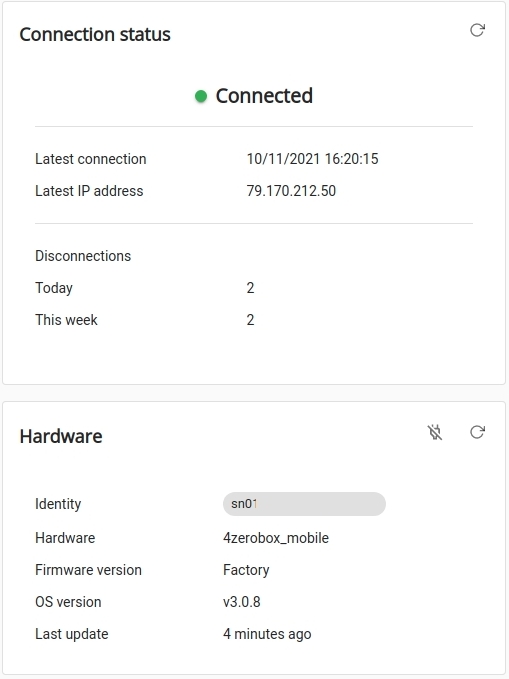Click the 4 minutes ago update time
This screenshot has width=509, height=679.
(x=267, y=634)
